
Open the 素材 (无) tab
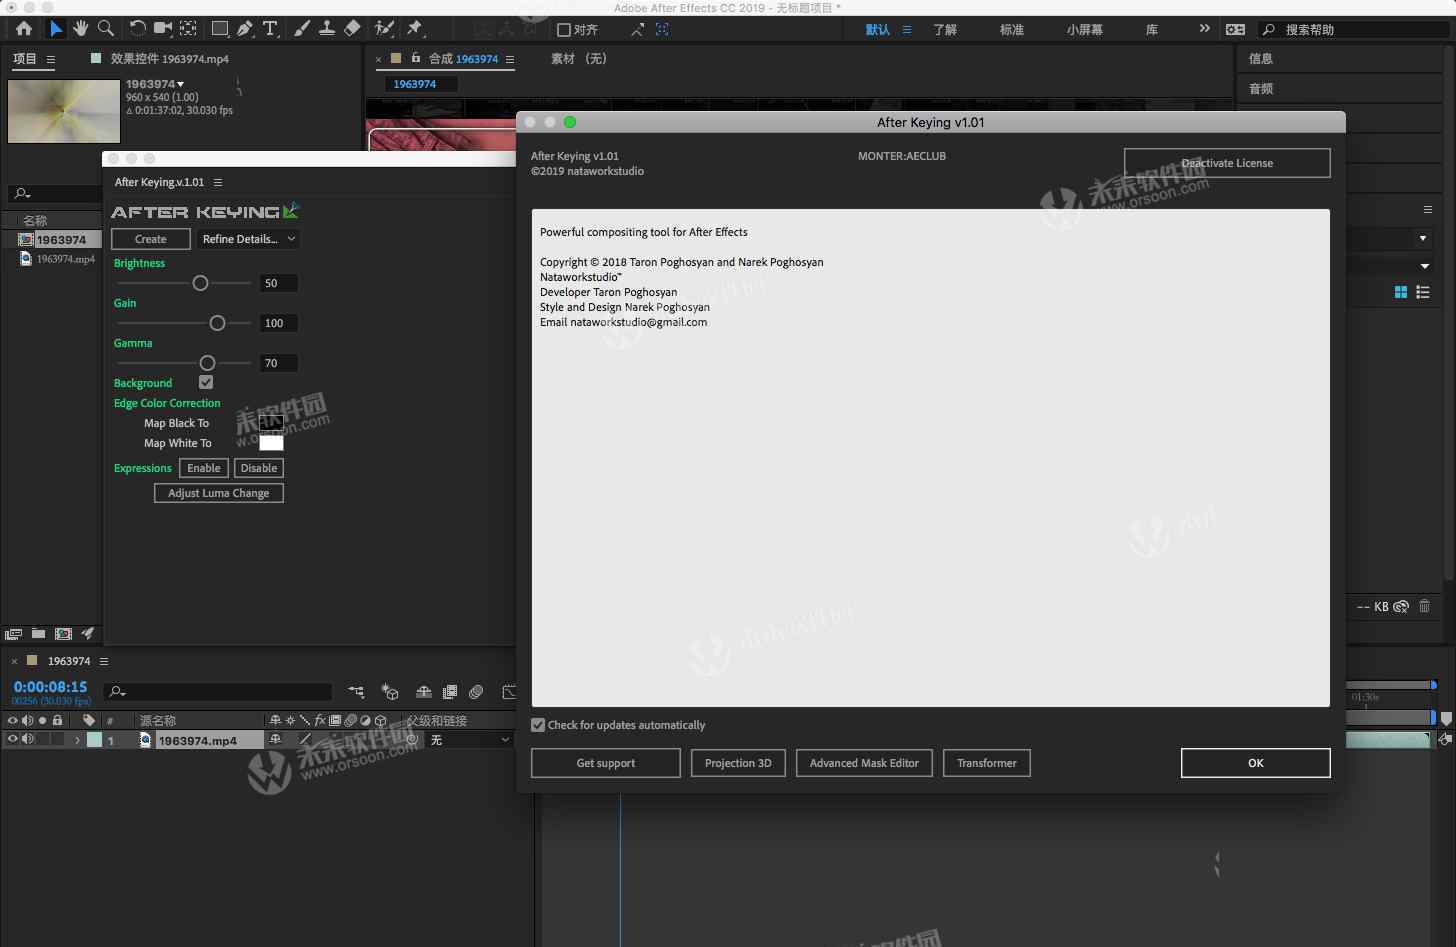point(579,59)
